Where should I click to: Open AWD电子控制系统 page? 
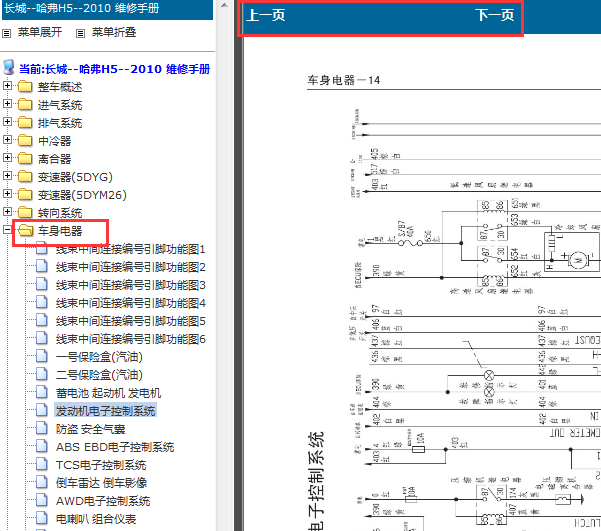[103, 501]
